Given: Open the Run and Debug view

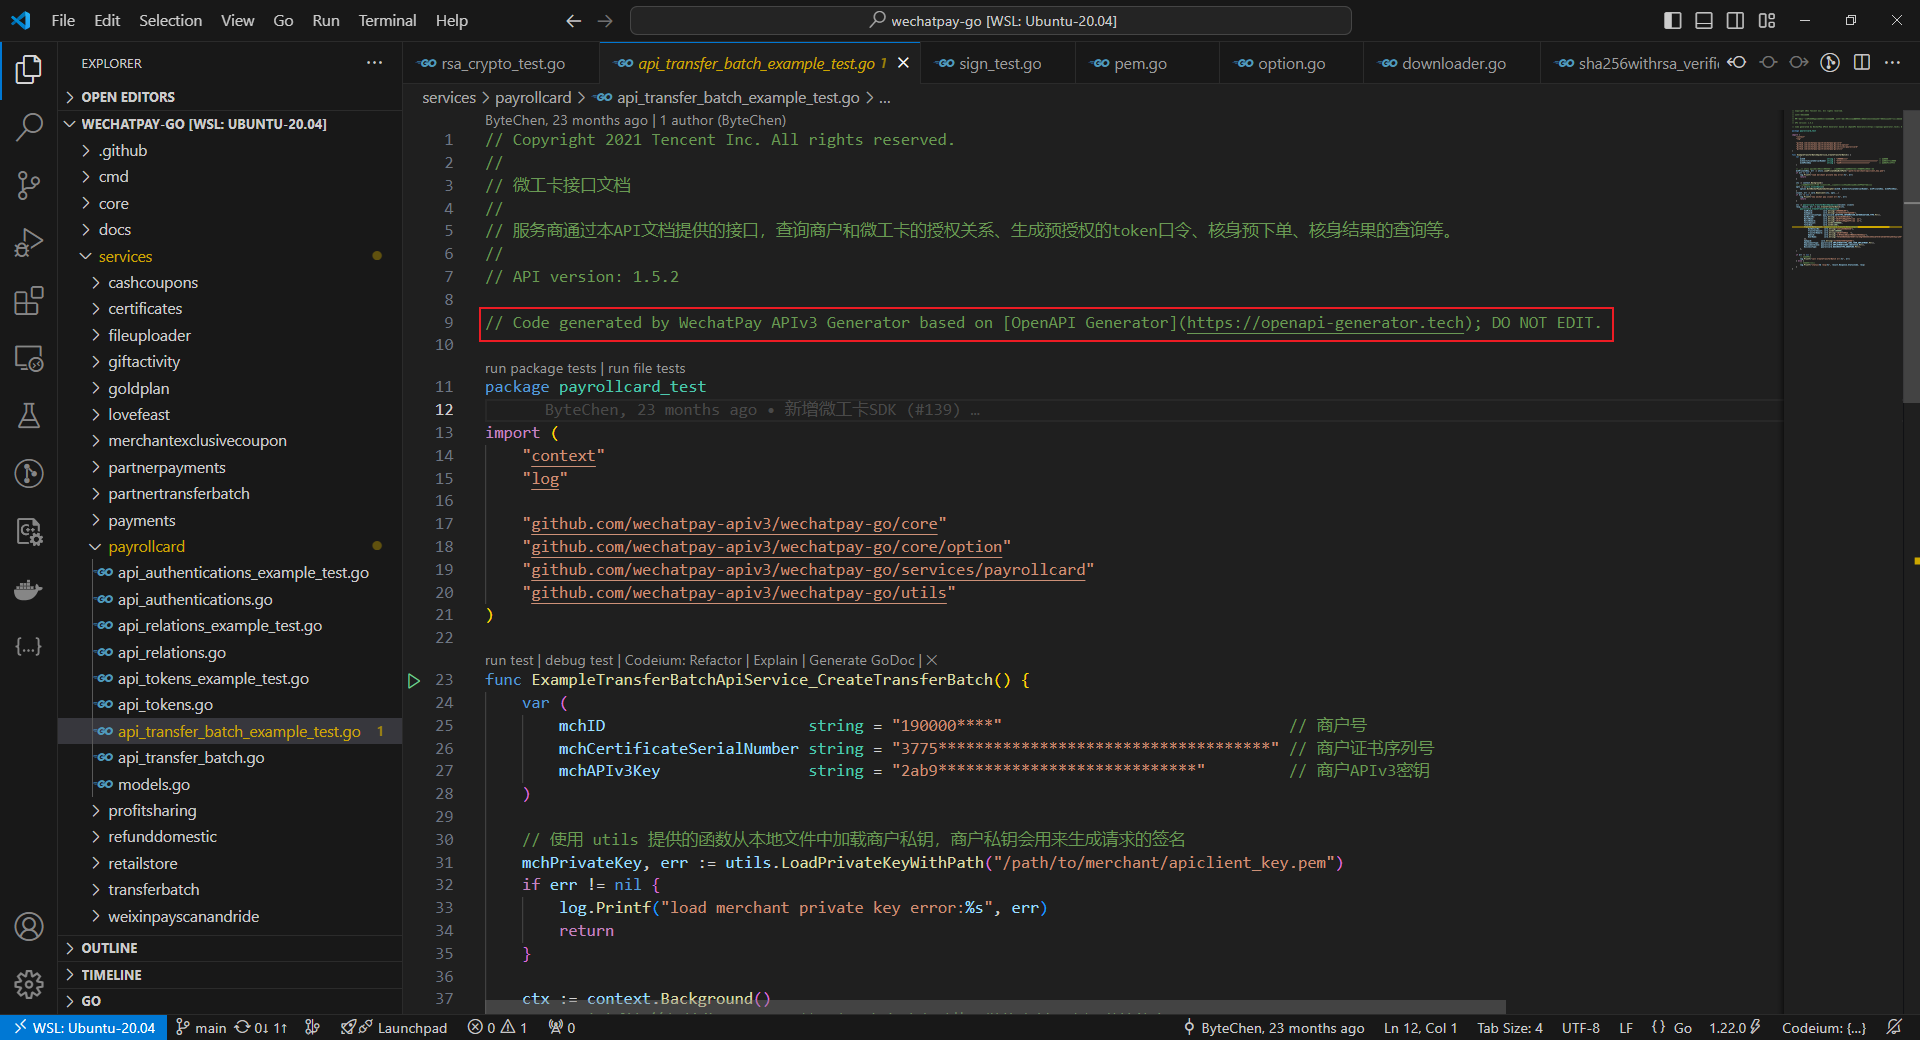Looking at the screenshot, I should coord(29,243).
